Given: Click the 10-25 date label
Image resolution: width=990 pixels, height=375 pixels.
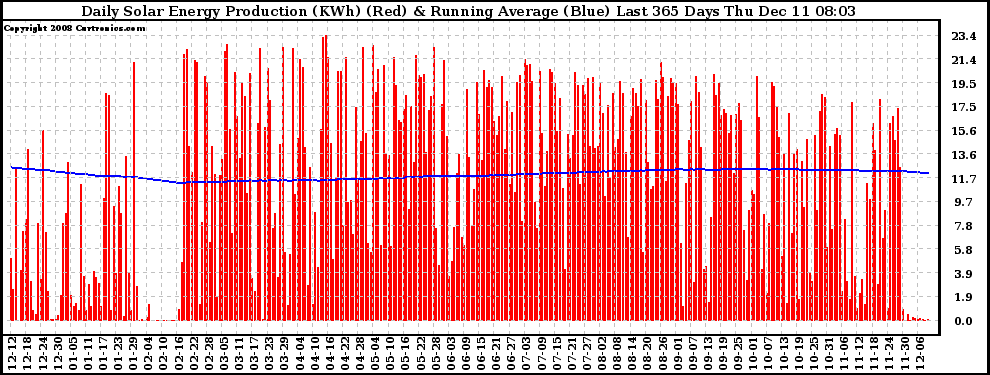Looking at the screenshot, I should 814,353.
